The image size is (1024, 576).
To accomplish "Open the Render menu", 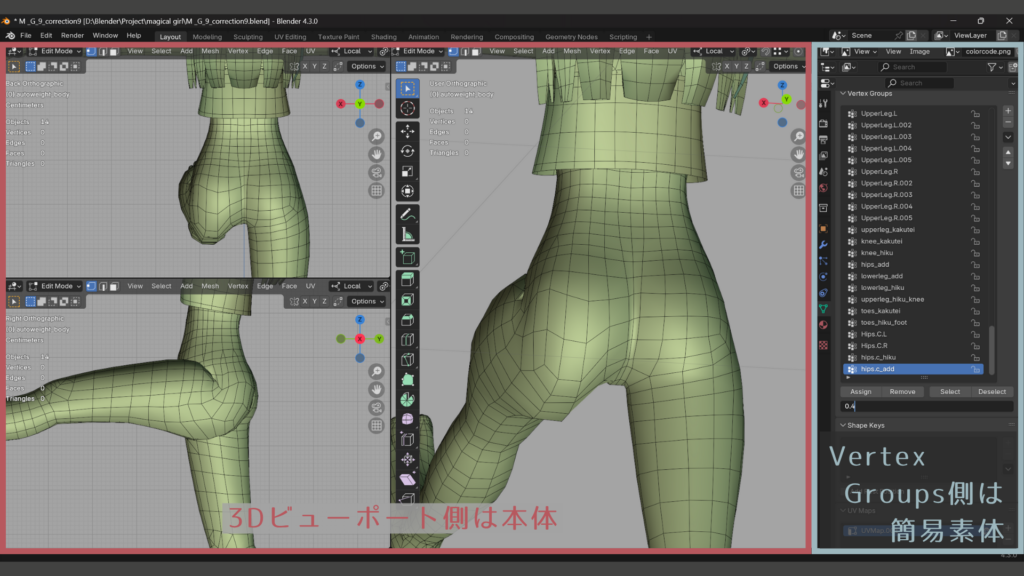I will [72, 35].
